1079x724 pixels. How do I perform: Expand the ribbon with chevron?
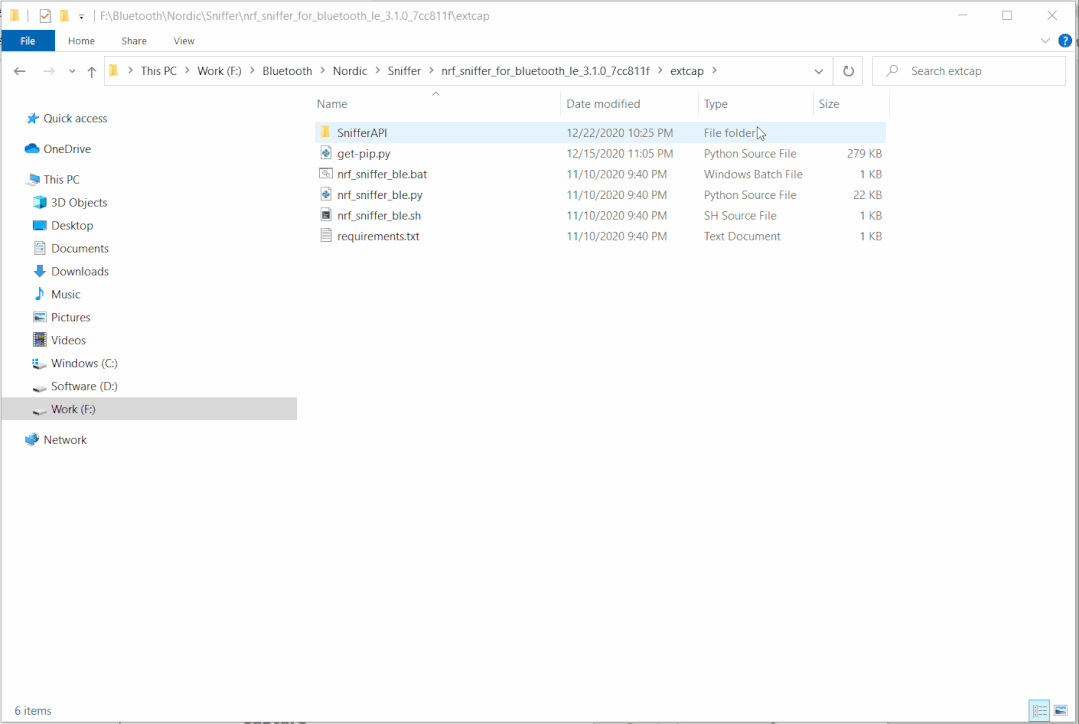[1045, 41]
